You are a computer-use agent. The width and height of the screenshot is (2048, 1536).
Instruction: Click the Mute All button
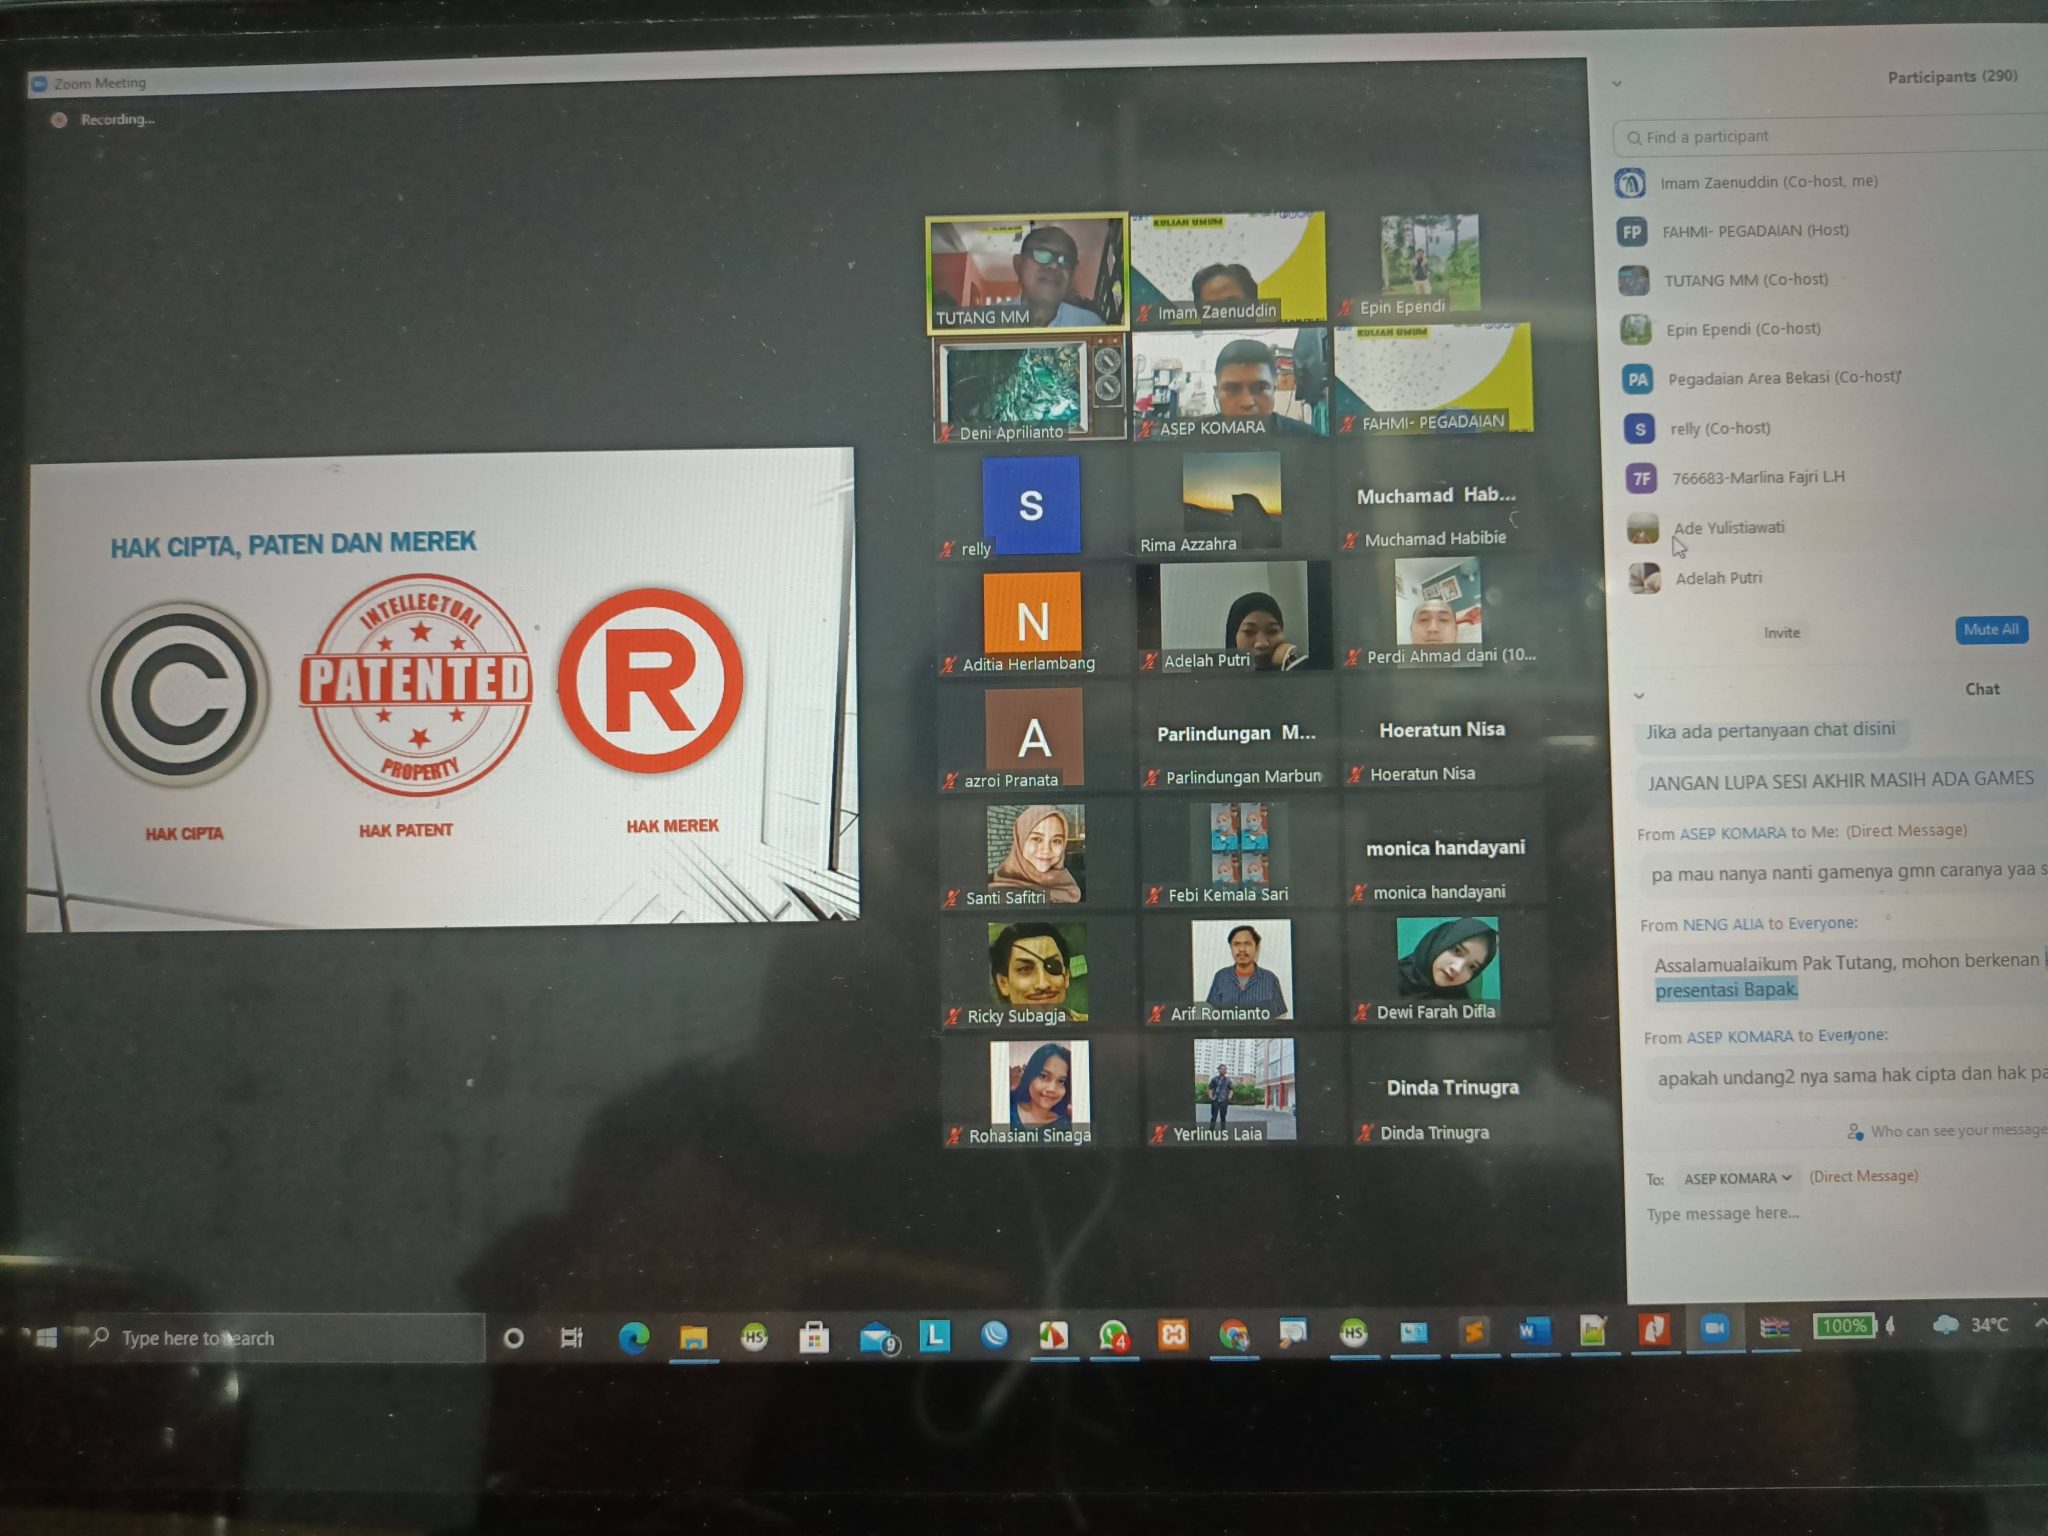tap(1990, 630)
